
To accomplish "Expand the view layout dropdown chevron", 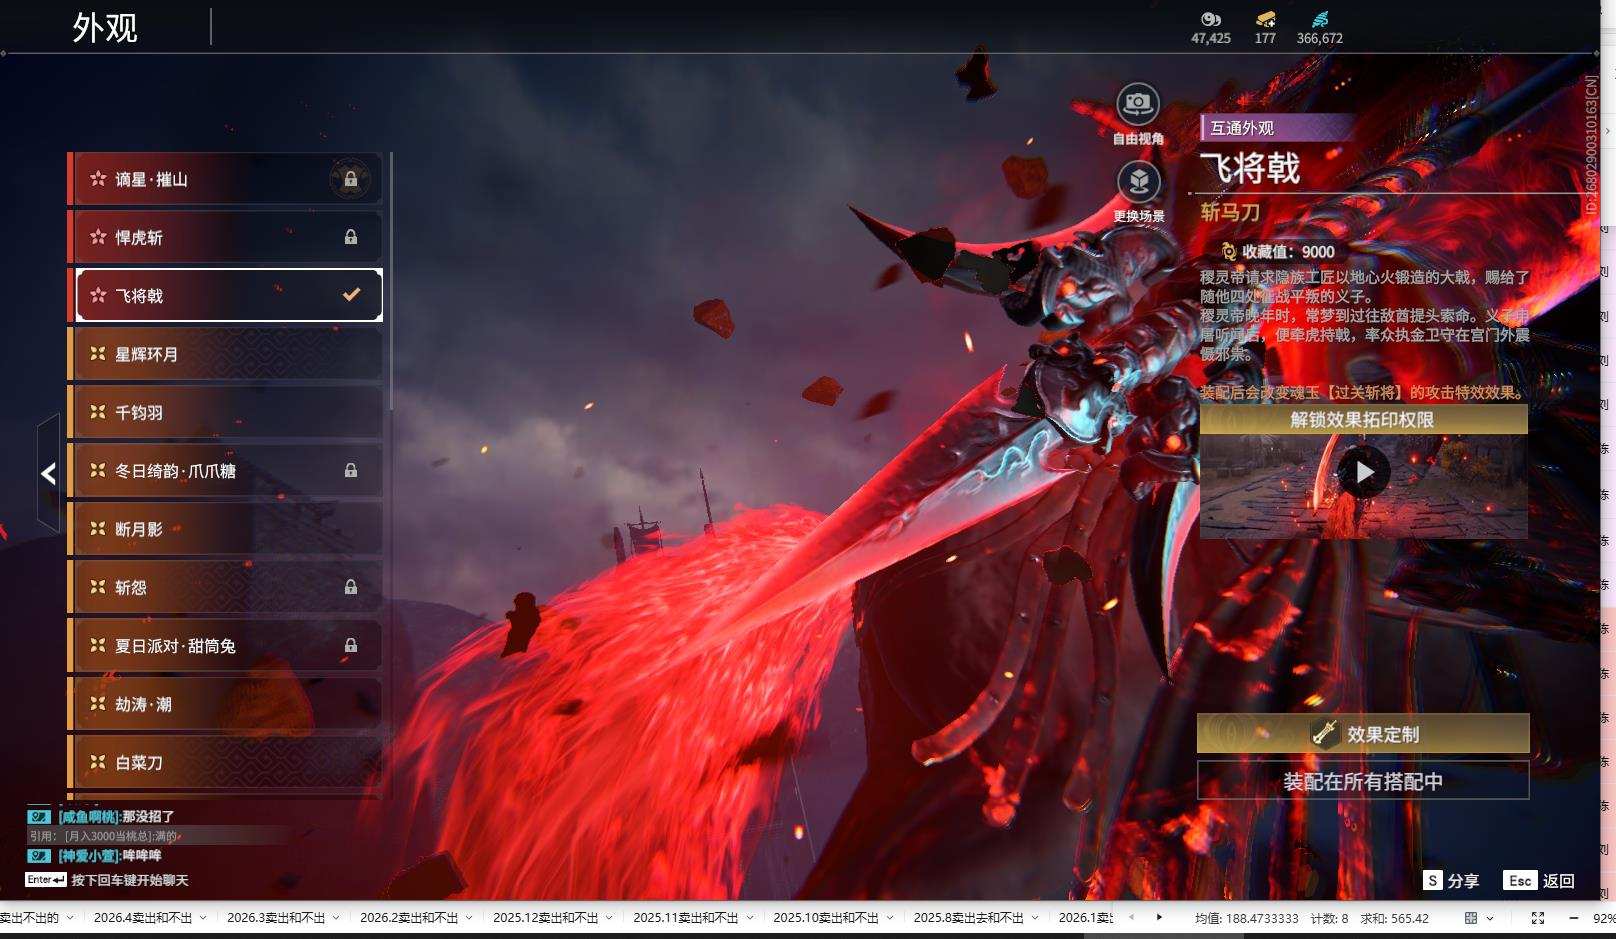I will tap(1490, 918).
